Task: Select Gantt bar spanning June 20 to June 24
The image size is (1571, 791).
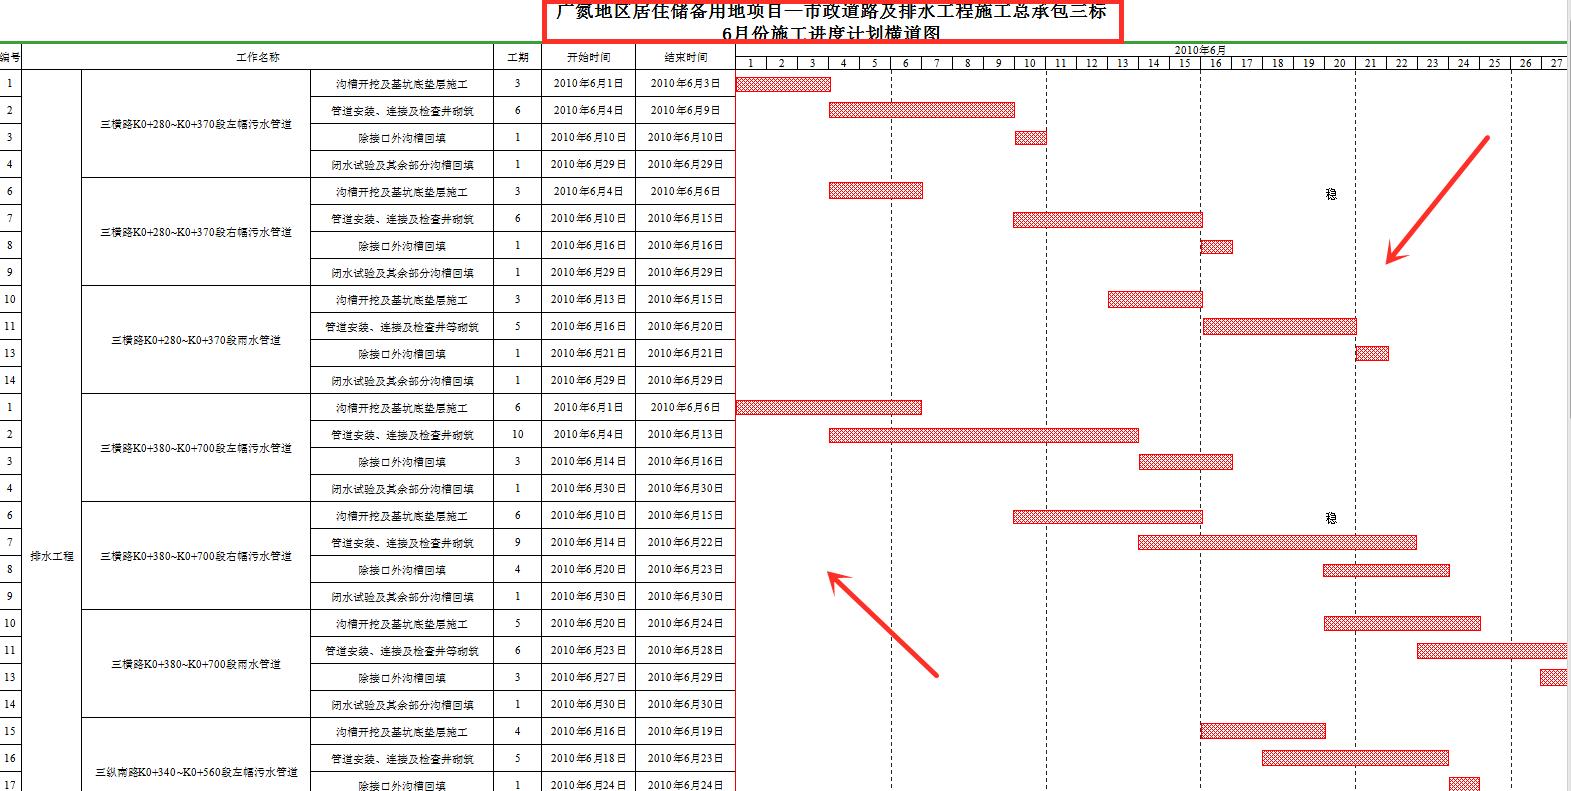Action: tap(1402, 623)
